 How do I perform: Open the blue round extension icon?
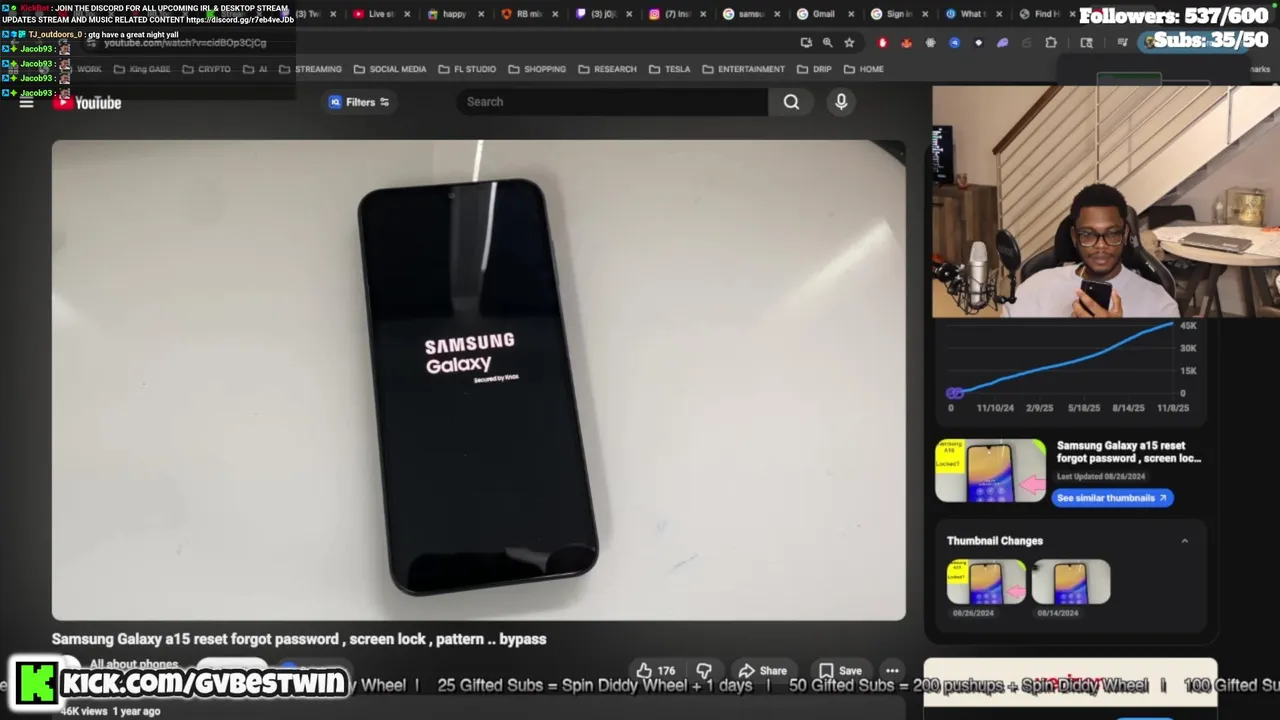pyautogui.click(x=954, y=43)
